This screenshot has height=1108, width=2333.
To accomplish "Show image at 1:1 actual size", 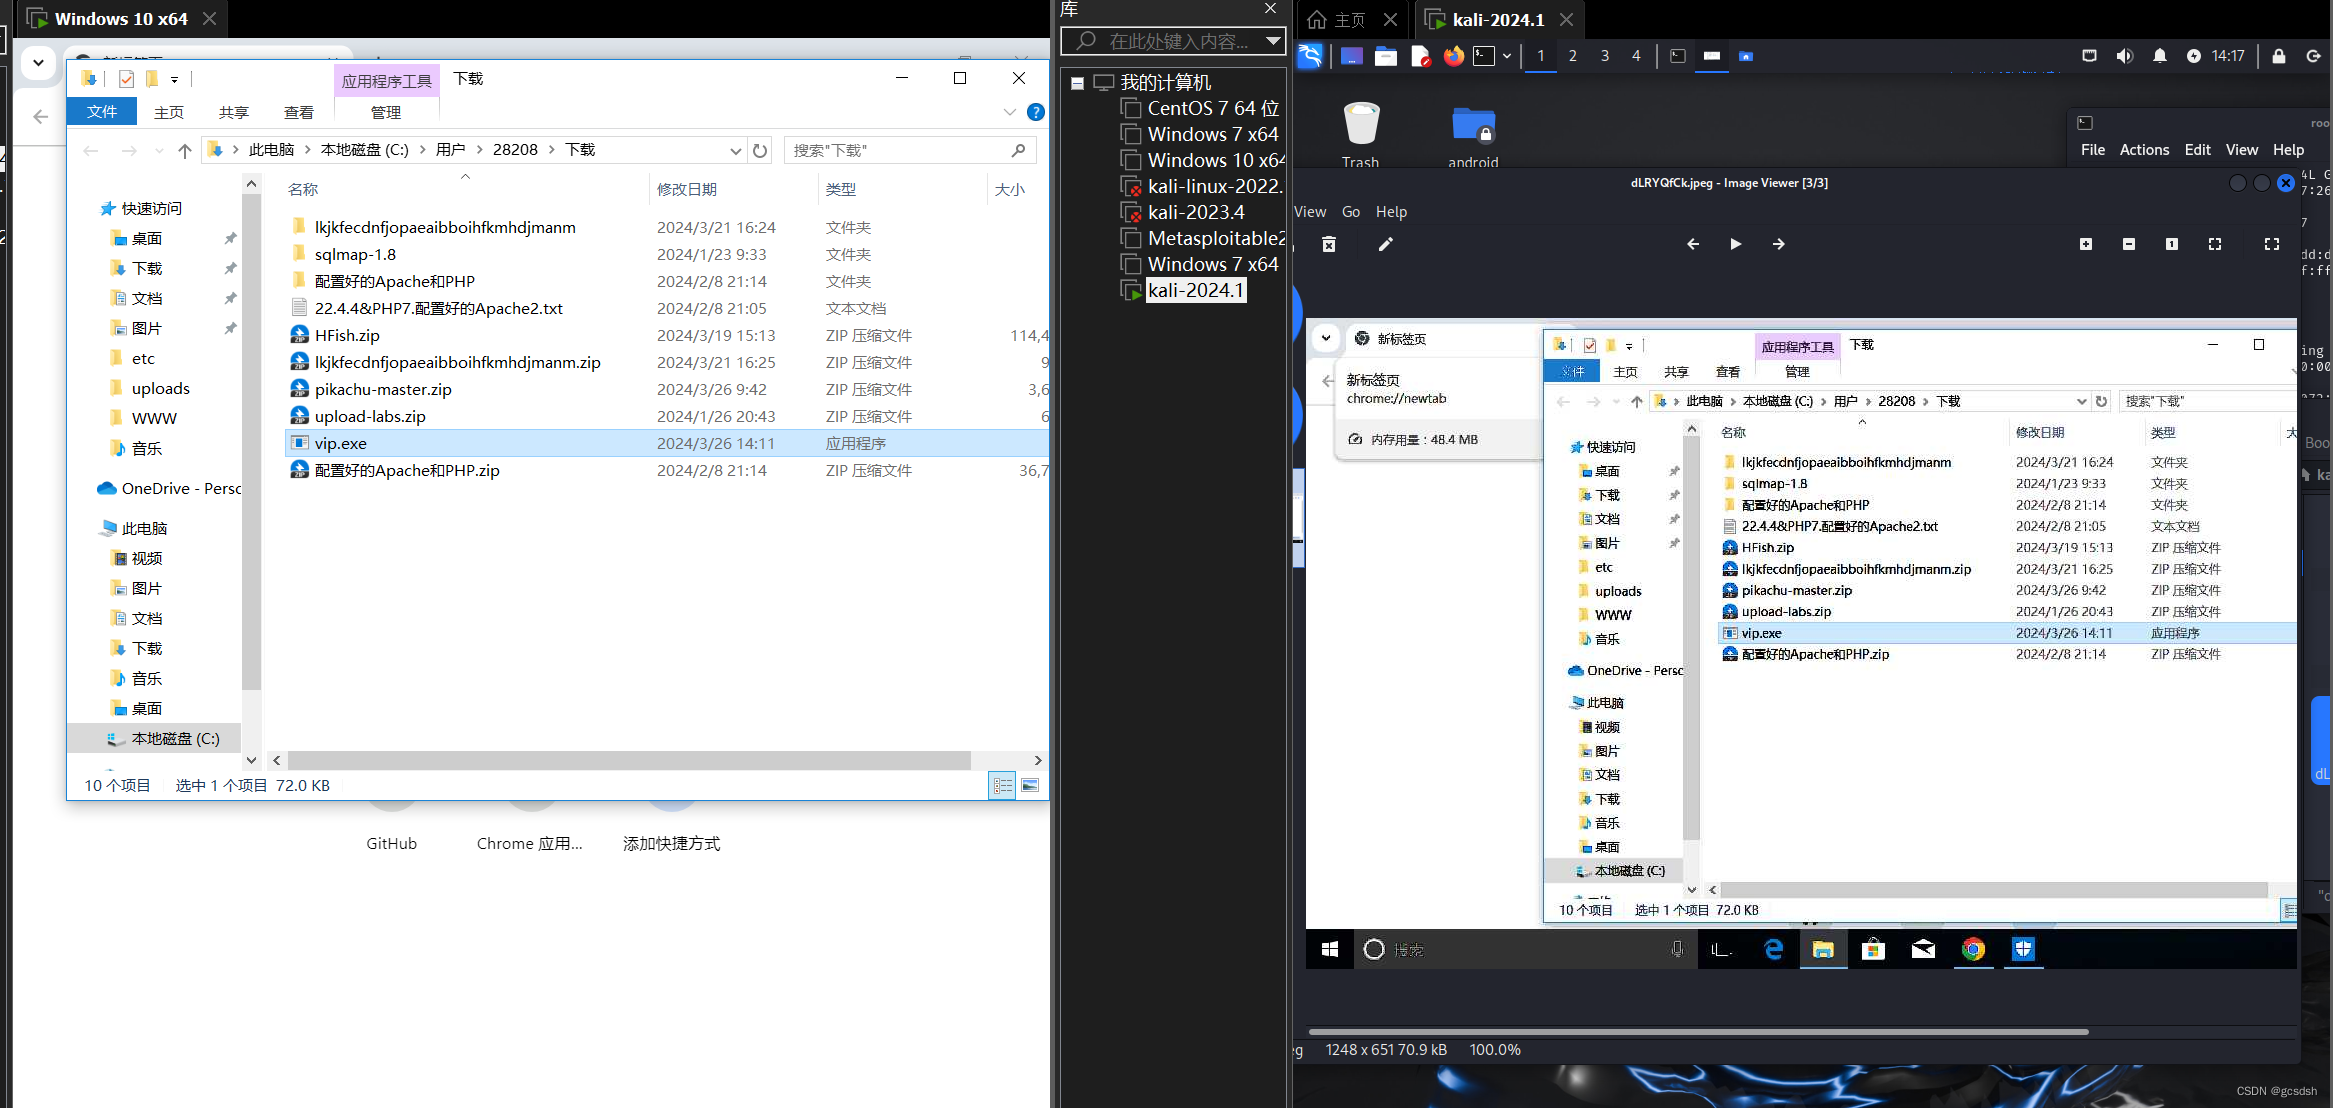I will (2171, 244).
